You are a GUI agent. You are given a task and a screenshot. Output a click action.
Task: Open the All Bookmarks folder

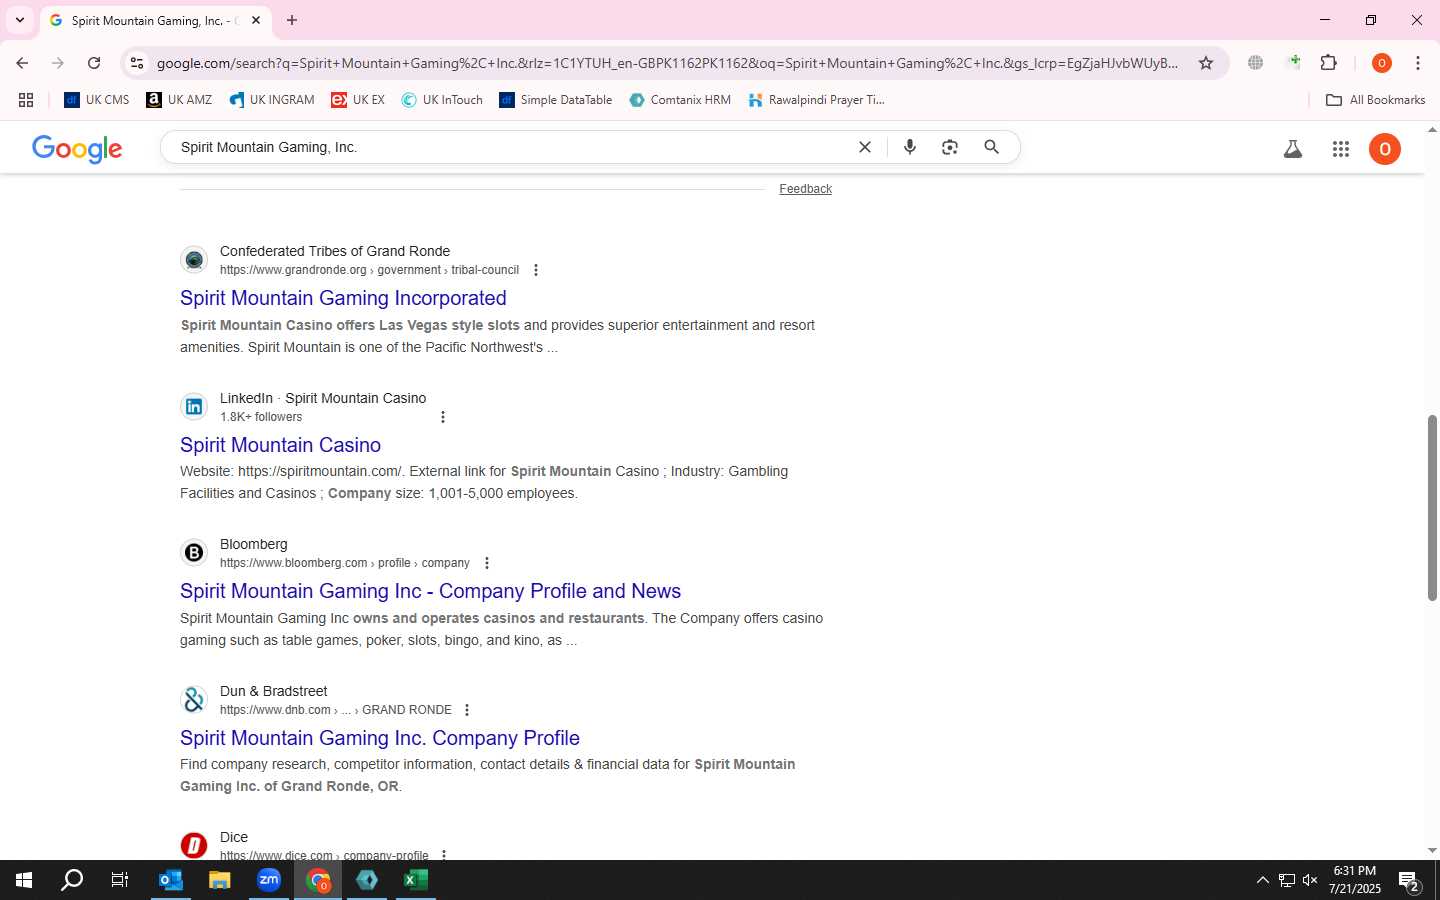tap(1375, 100)
